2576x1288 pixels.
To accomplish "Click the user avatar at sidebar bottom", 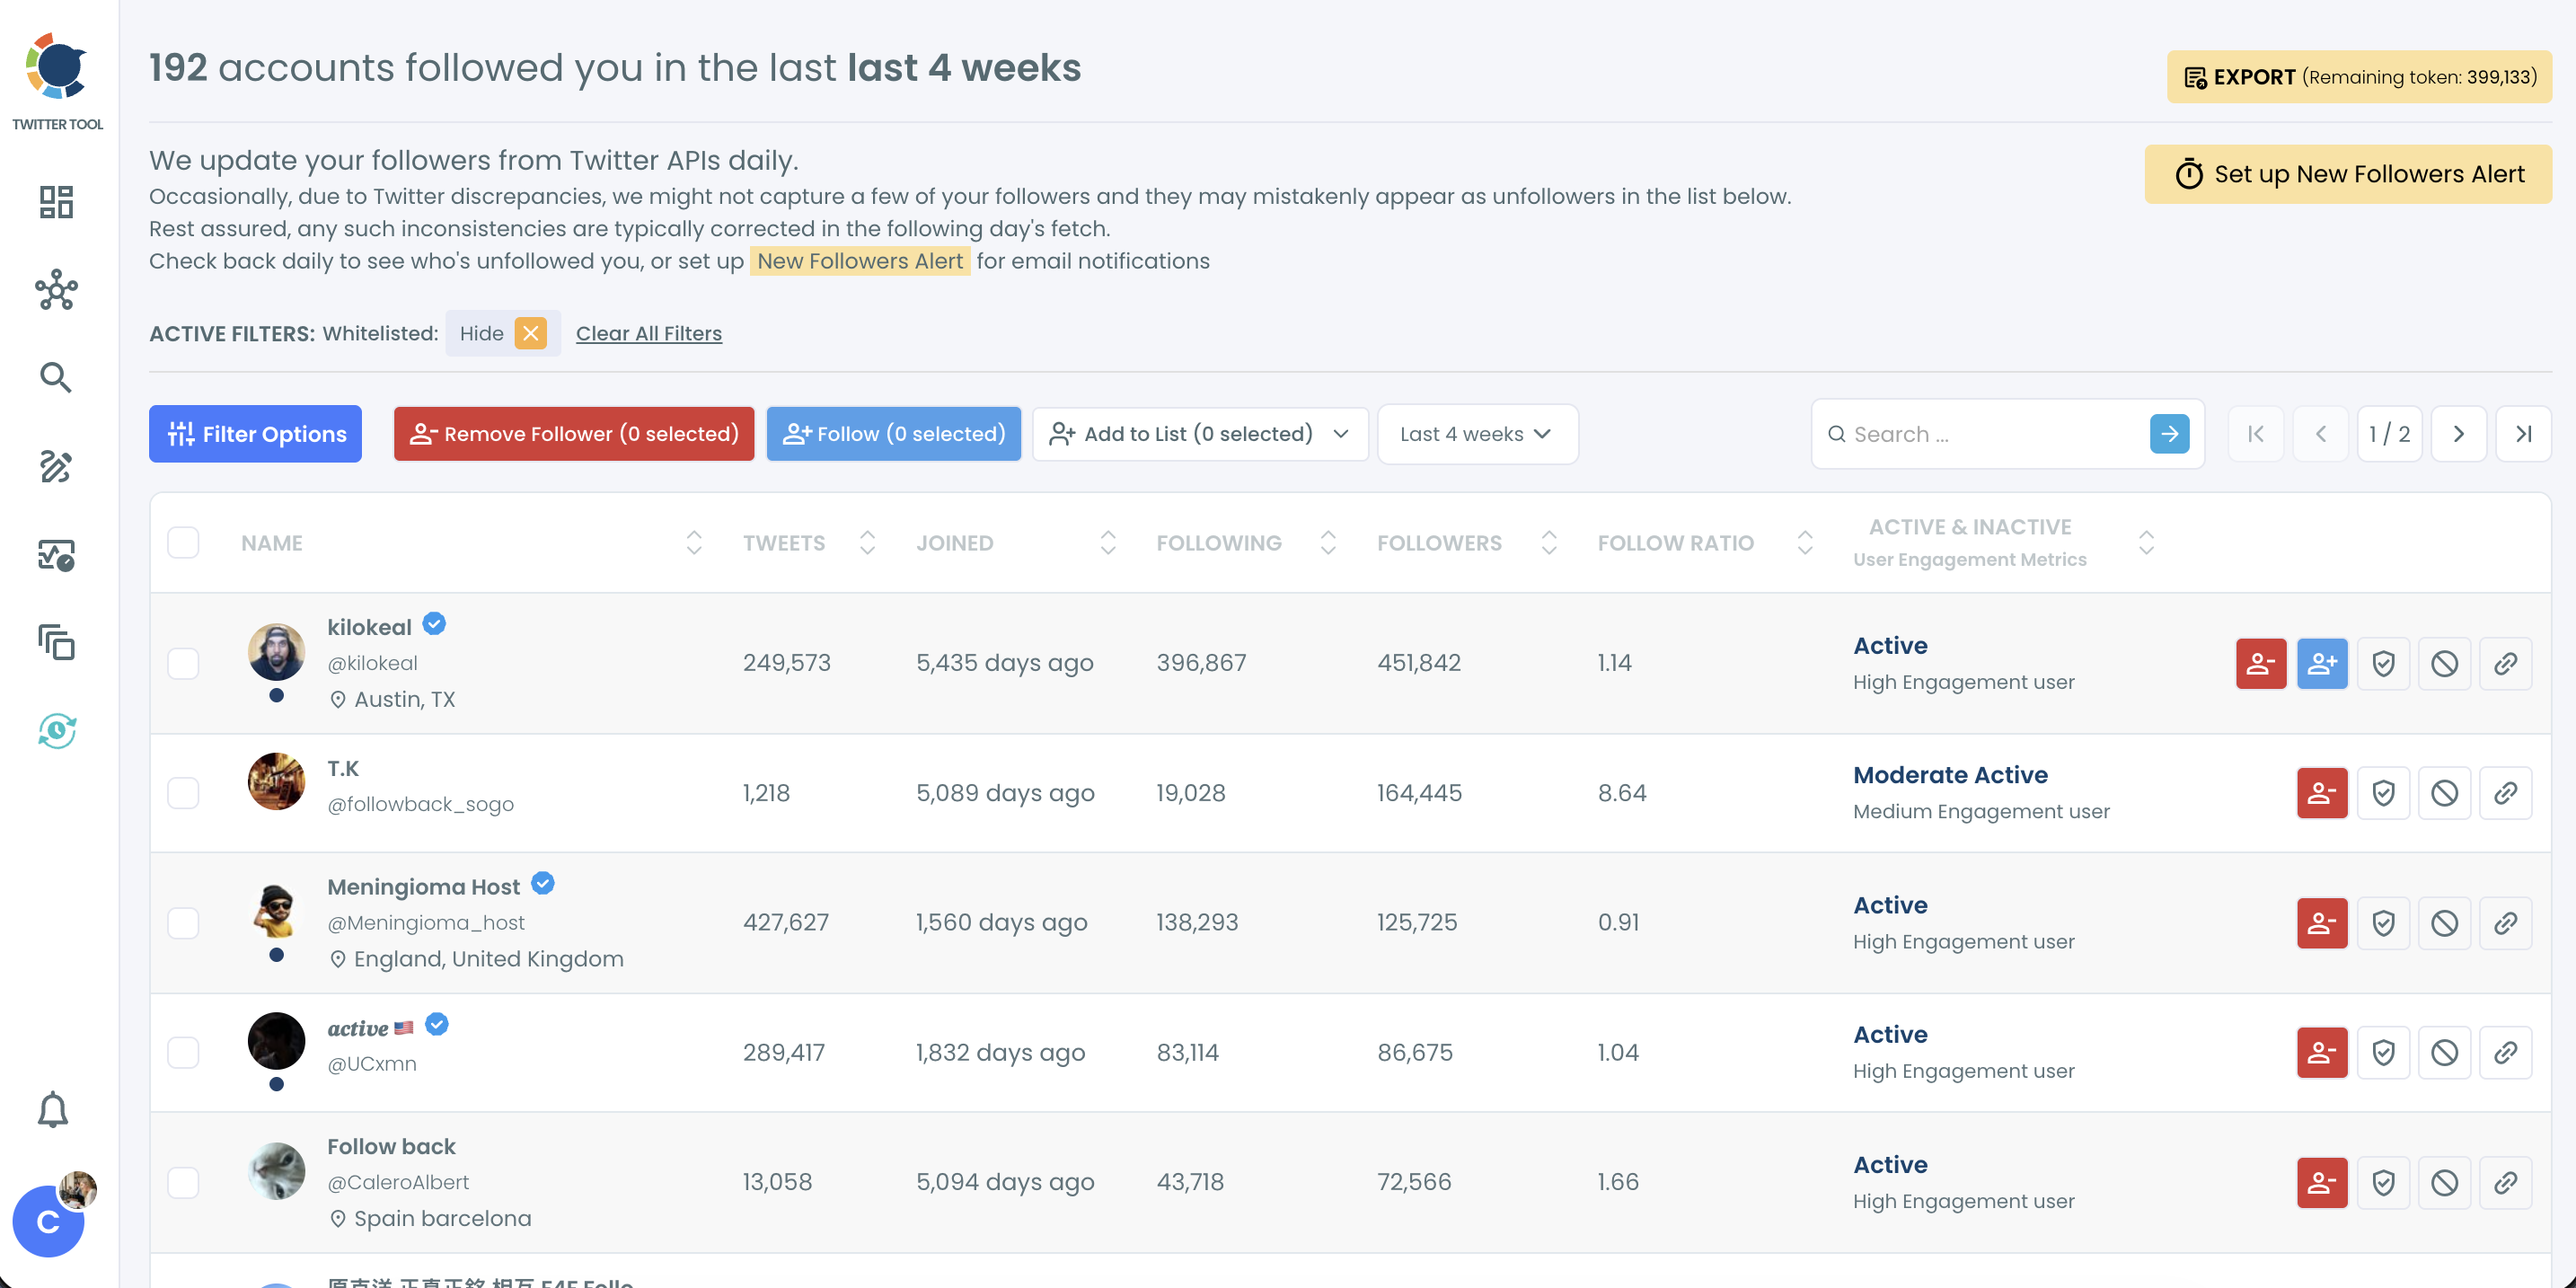I will pyautogui.click(x=49, y=1221).
